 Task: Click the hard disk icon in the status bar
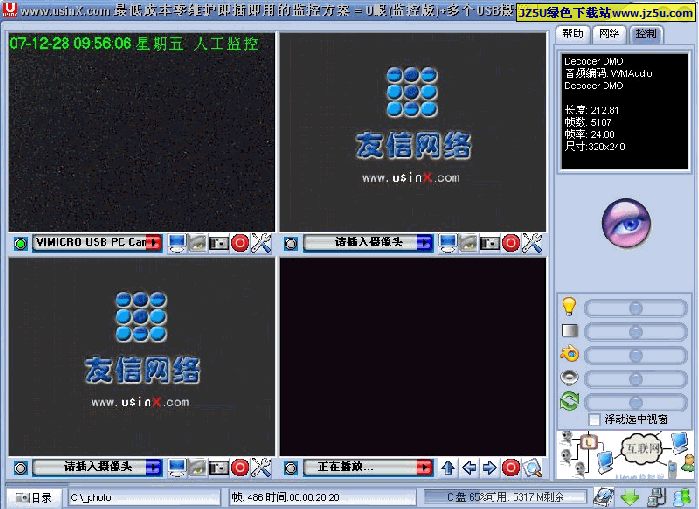(603, 497)
